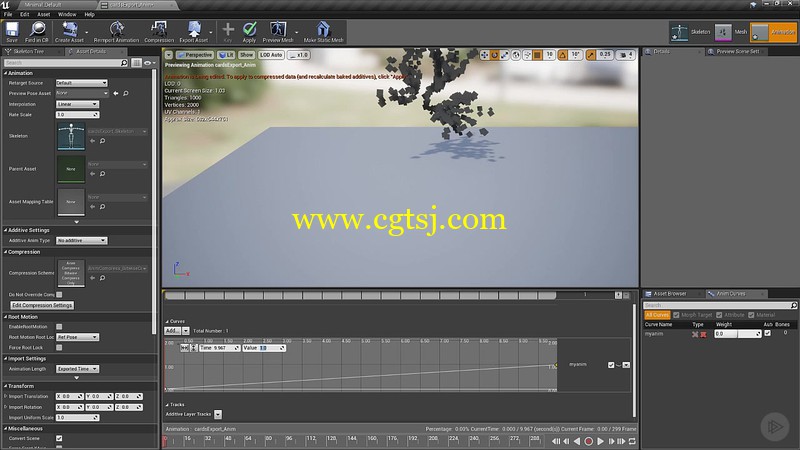Image resolution: width=800 pixels, height=450 pixels.
Task: Switch to Animation editor mode
Action: click(x=772, y=32)
